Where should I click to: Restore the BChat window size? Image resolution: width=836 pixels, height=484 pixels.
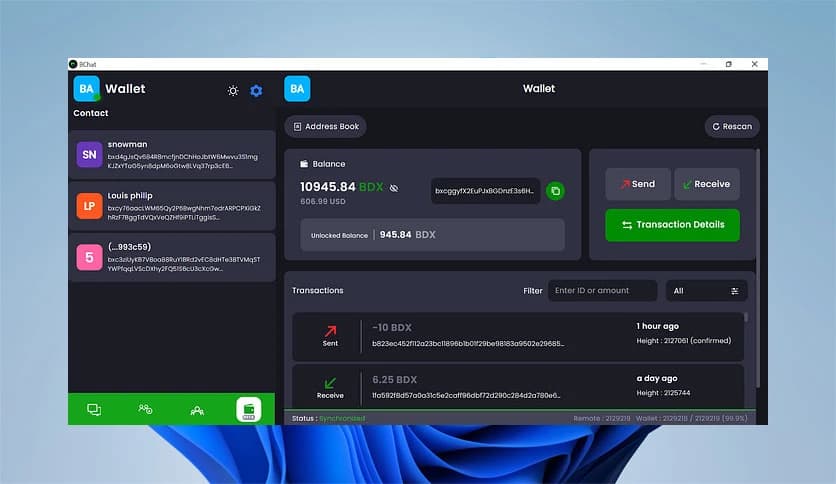click(728, 64)
